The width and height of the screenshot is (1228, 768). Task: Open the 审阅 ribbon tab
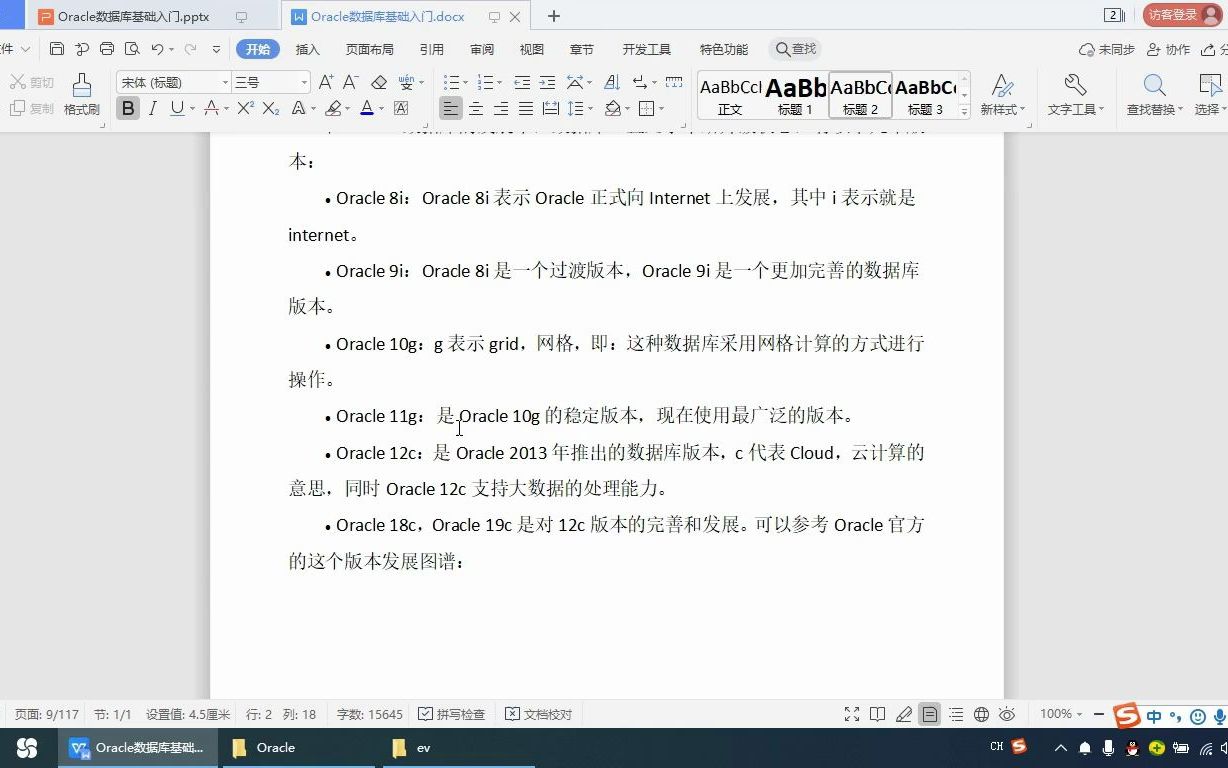pos(481,48)
